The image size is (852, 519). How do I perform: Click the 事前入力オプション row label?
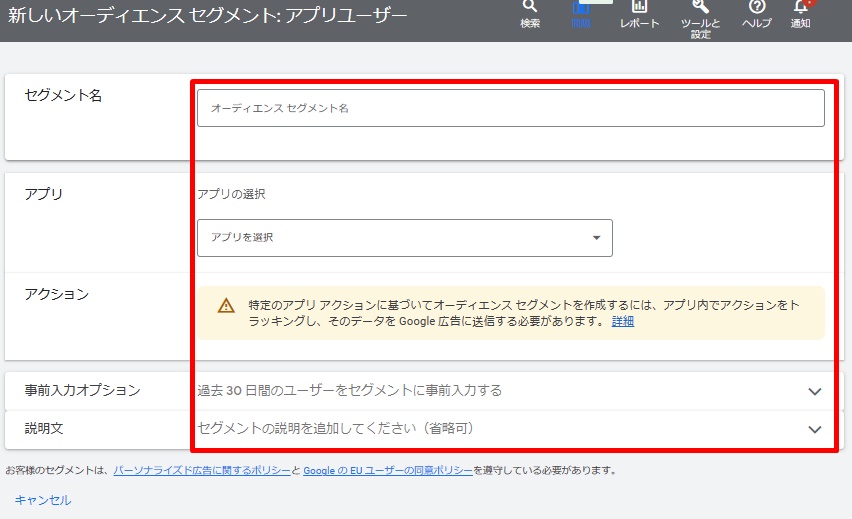[82, 390]
